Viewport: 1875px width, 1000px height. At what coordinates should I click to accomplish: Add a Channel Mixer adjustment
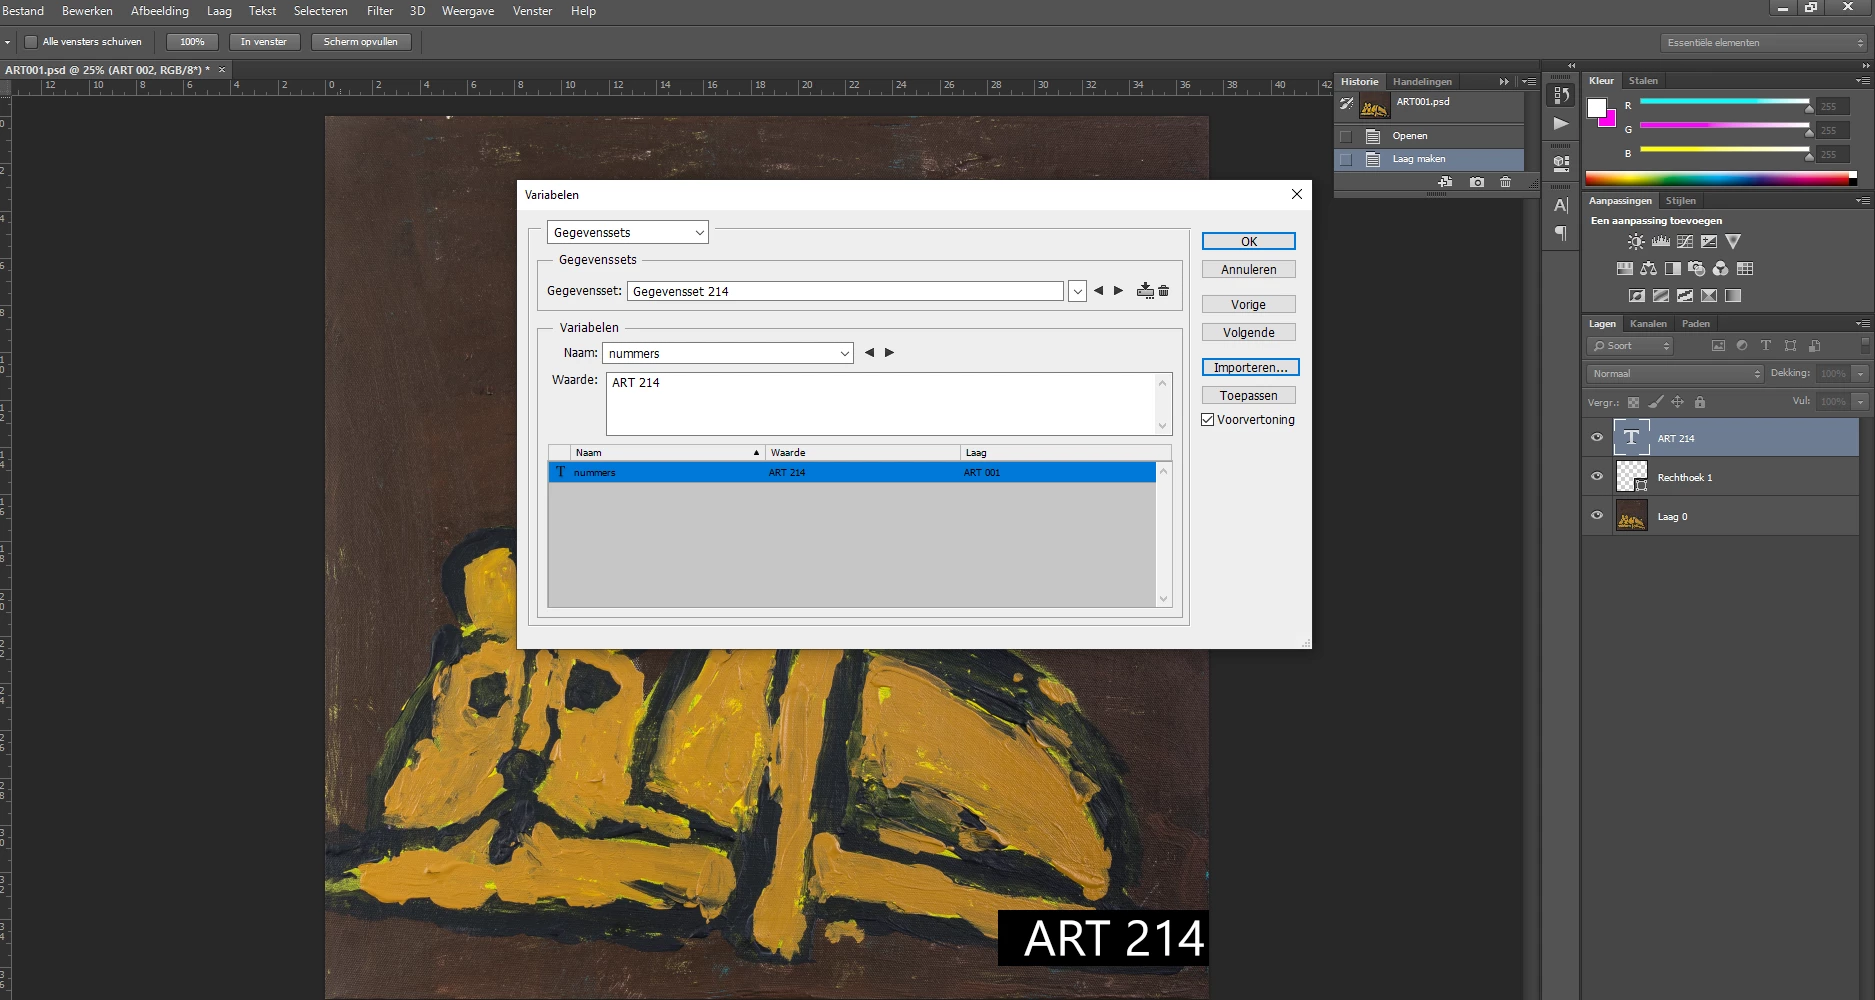pyautogui.click(x=1721, y=269)
